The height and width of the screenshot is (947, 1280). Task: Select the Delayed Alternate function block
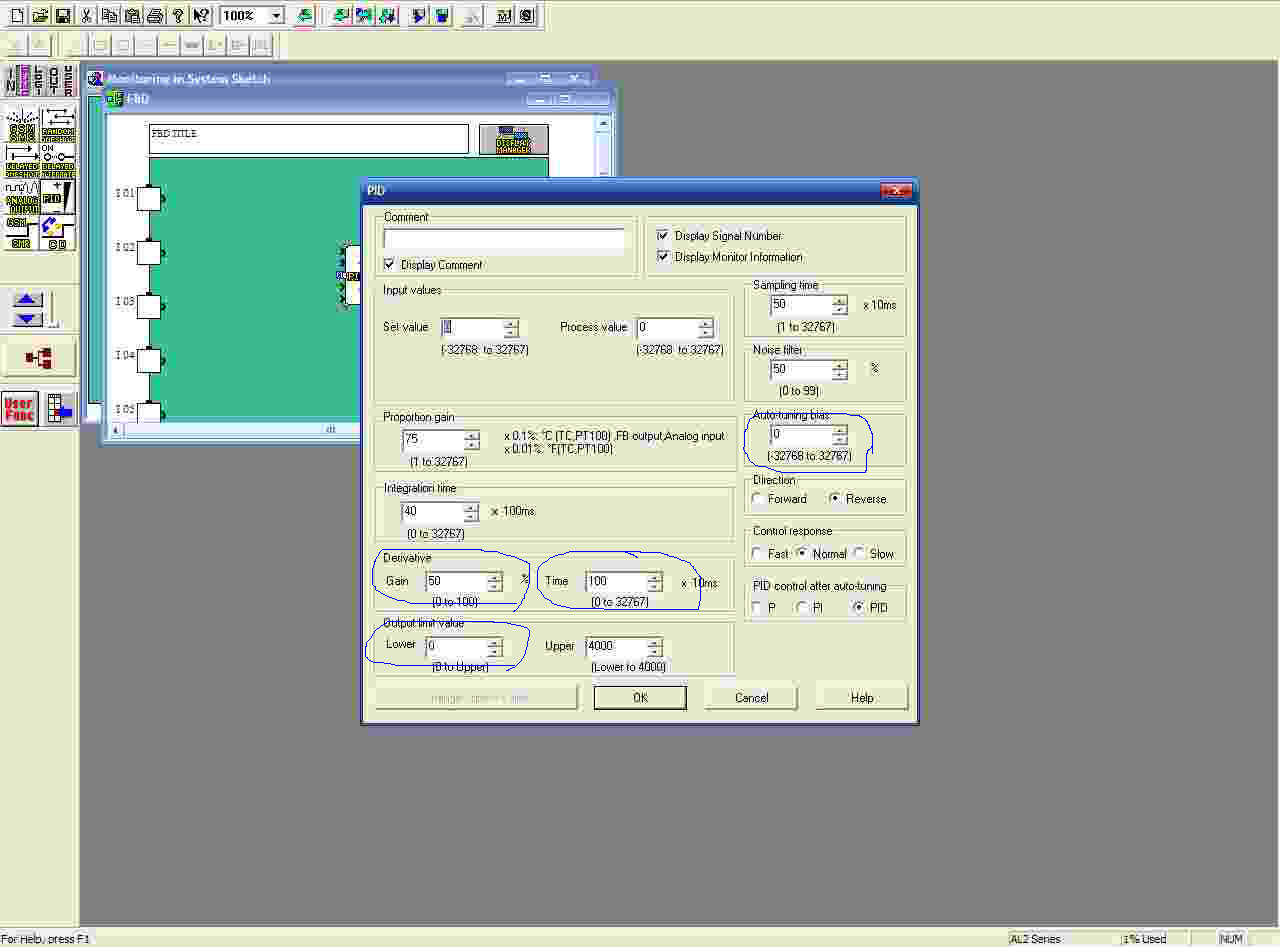tap(58, 161)
